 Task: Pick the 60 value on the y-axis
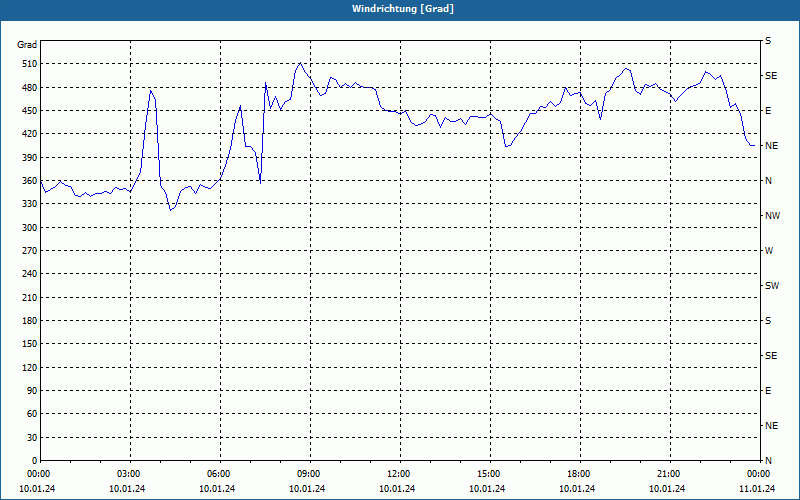click(32, 414)
